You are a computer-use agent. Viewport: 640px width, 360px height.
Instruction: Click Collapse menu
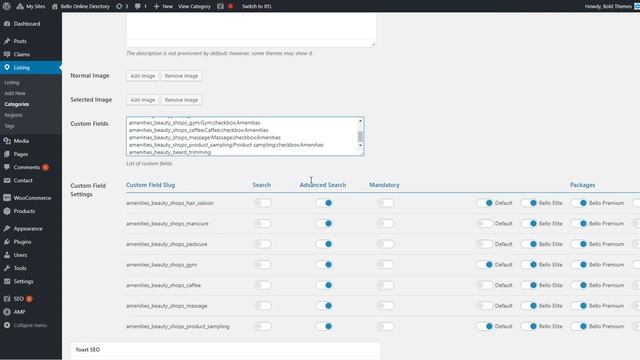pyautogui.click(x=25, y=325)
